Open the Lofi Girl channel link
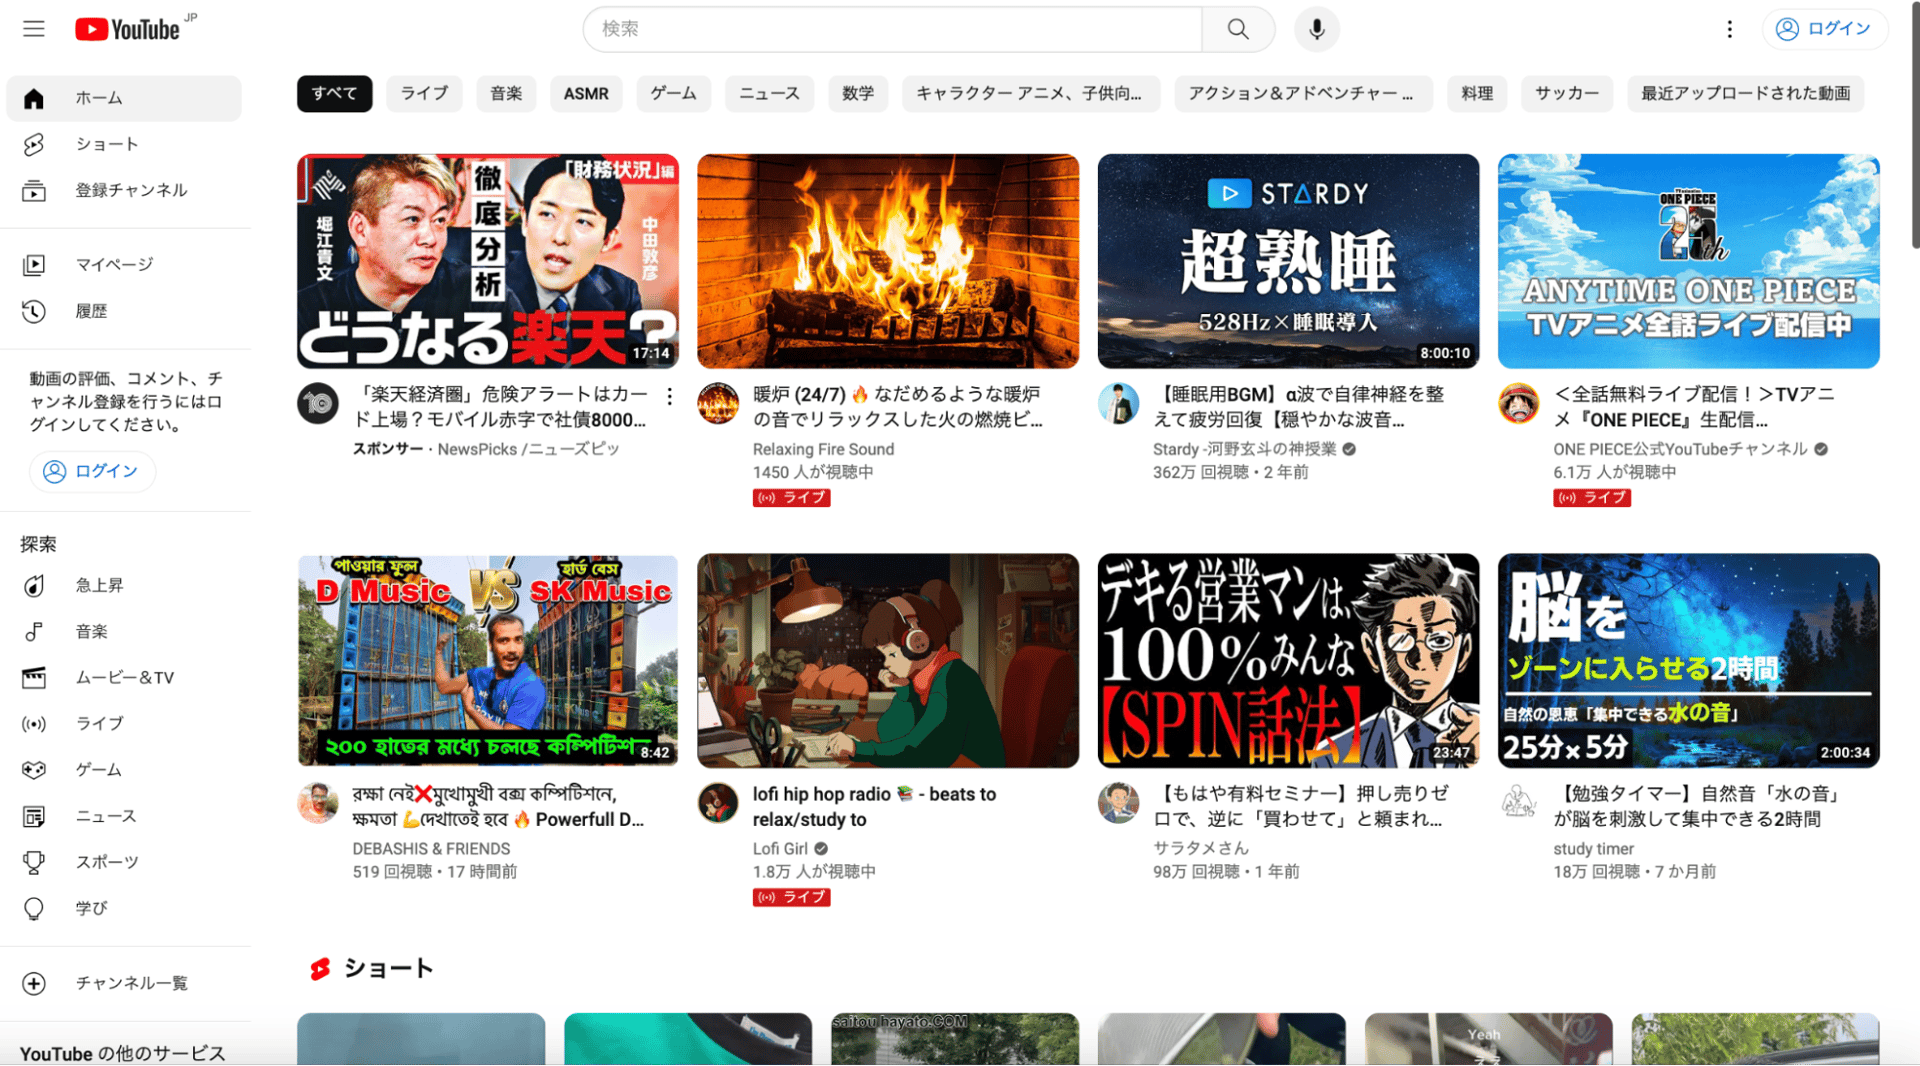Image resolution: width=1920 pixels, height=1066 pixels. pyautogui.click(x=780, y=848)
